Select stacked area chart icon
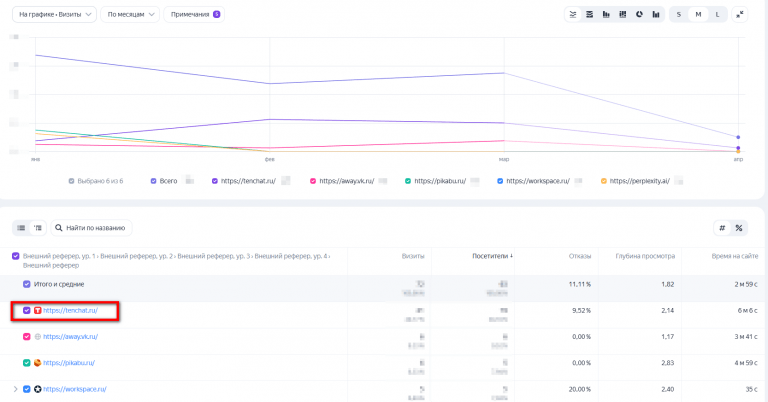This screenshot has height=402, width=768. click(589, 14)
